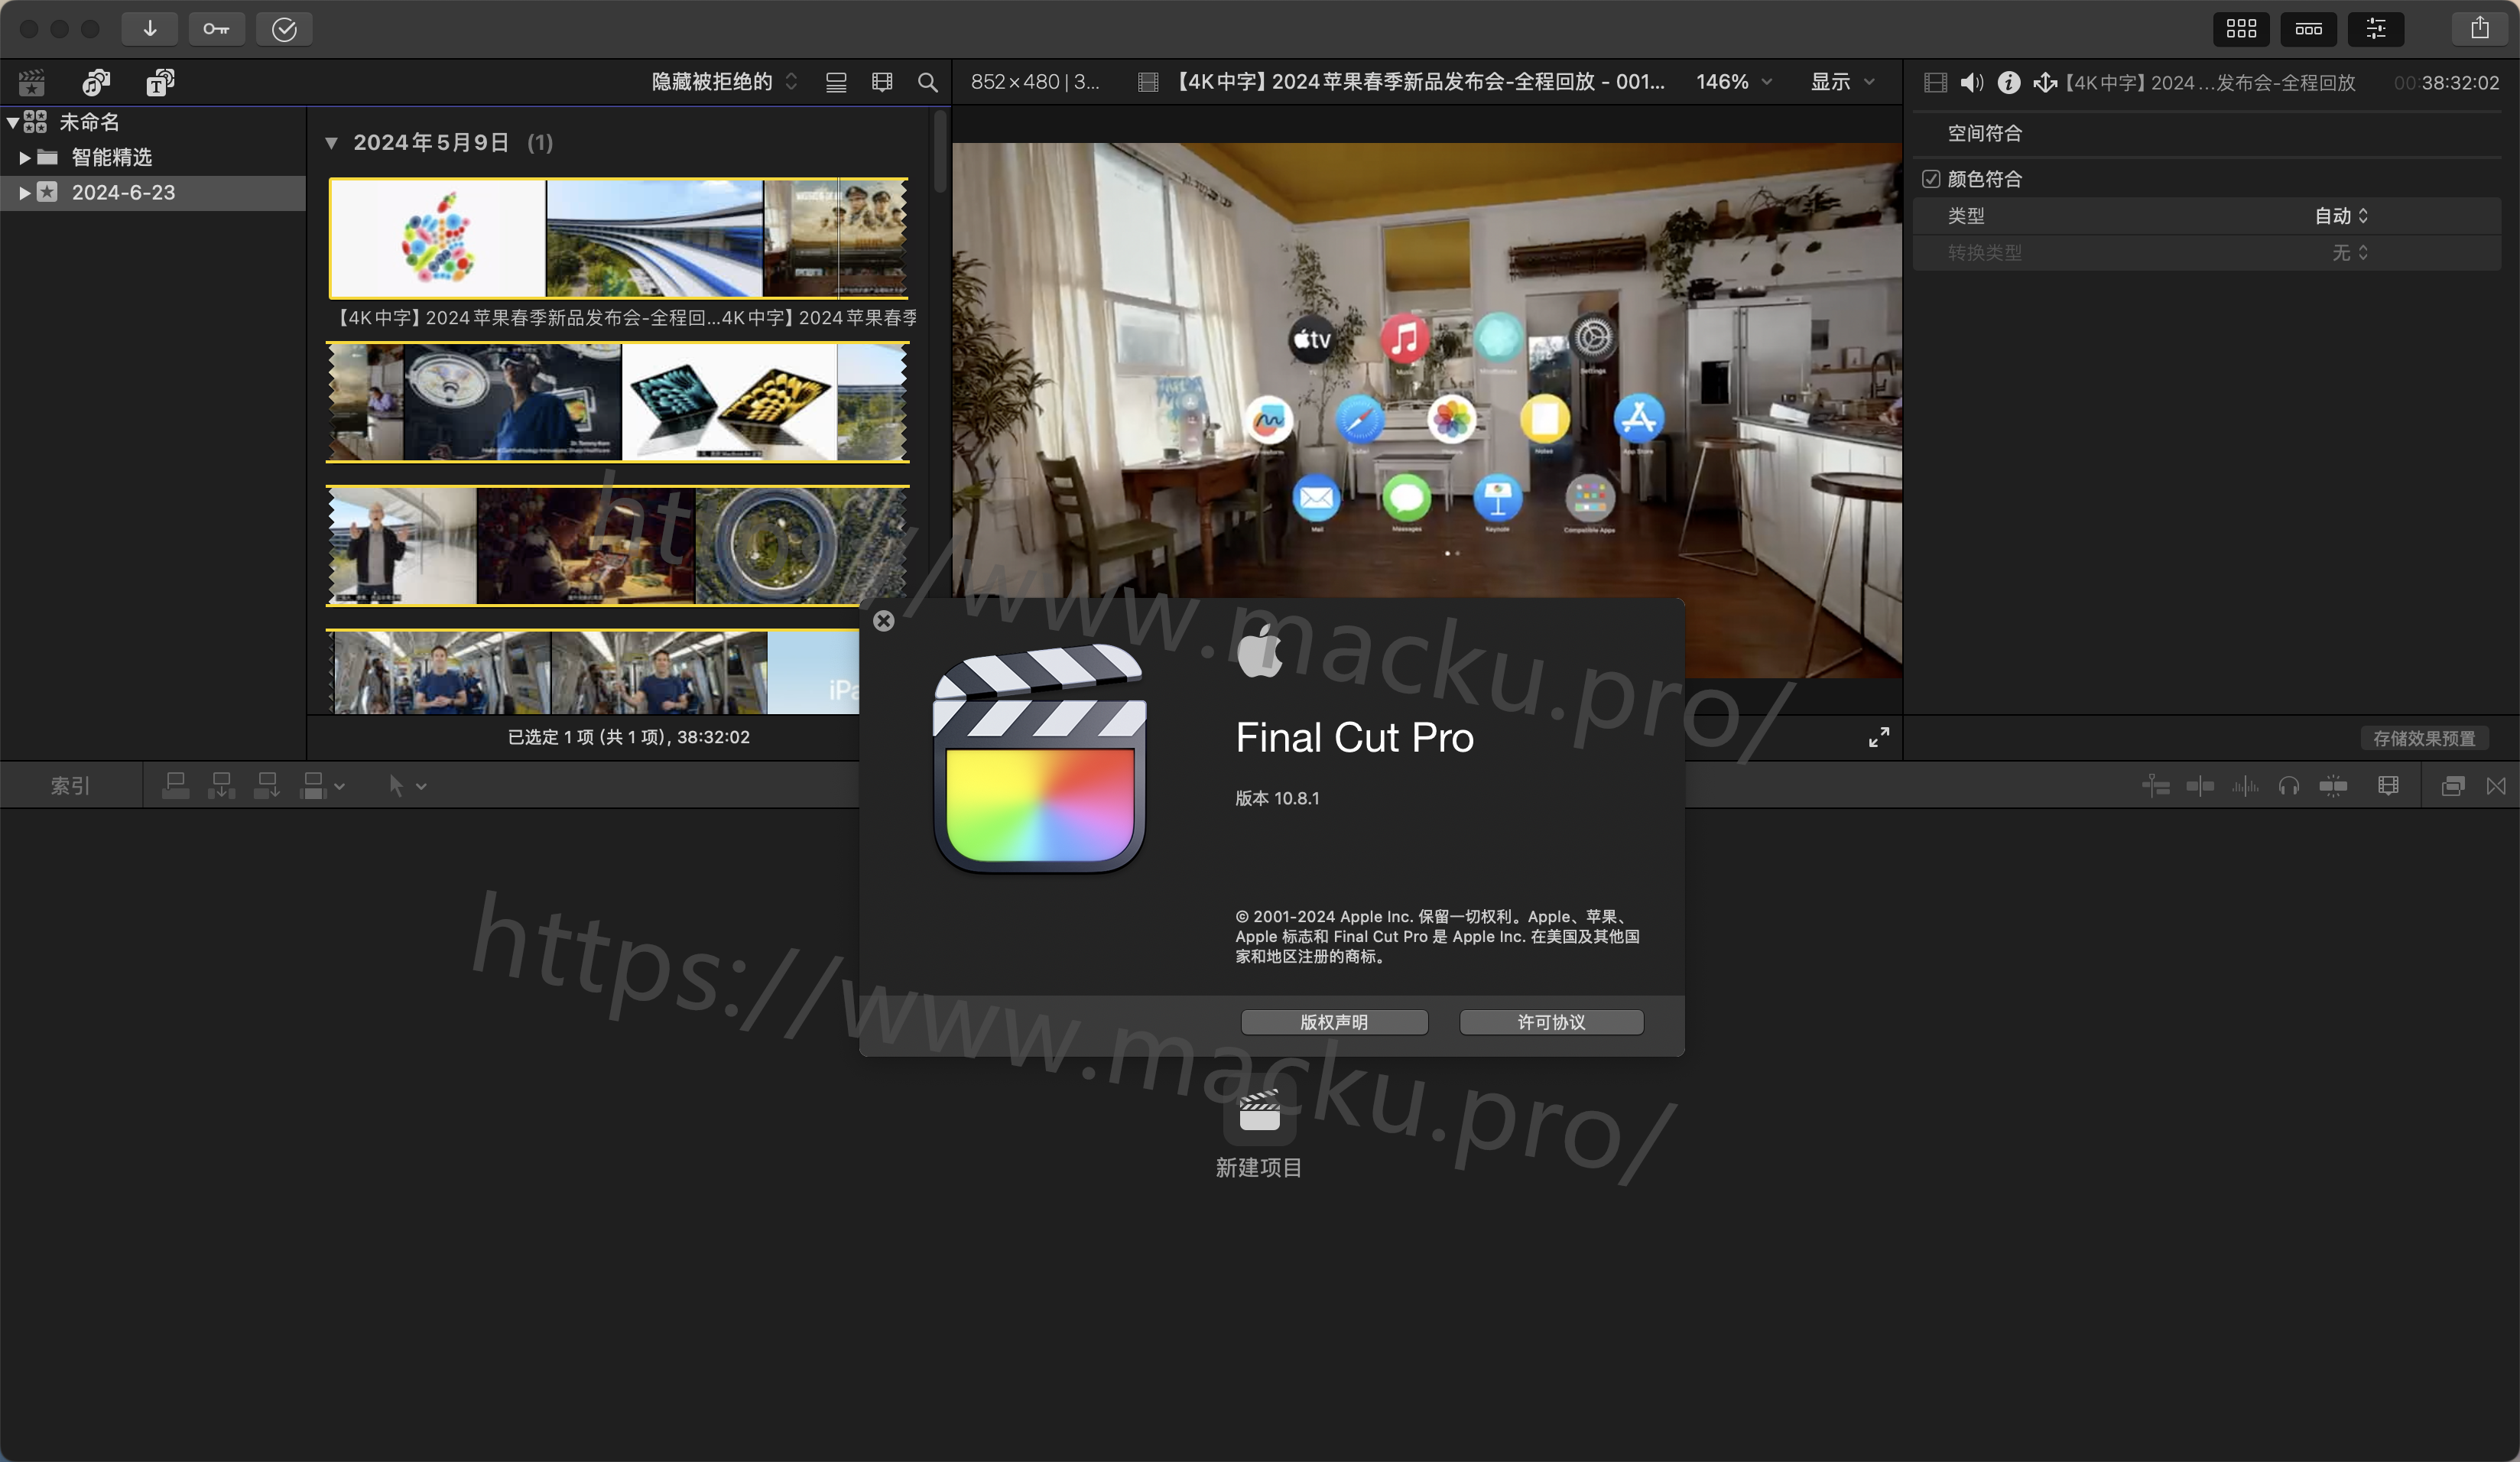
Task: Open the 类型 自动 dropdown
Action: pos(2341,216)
